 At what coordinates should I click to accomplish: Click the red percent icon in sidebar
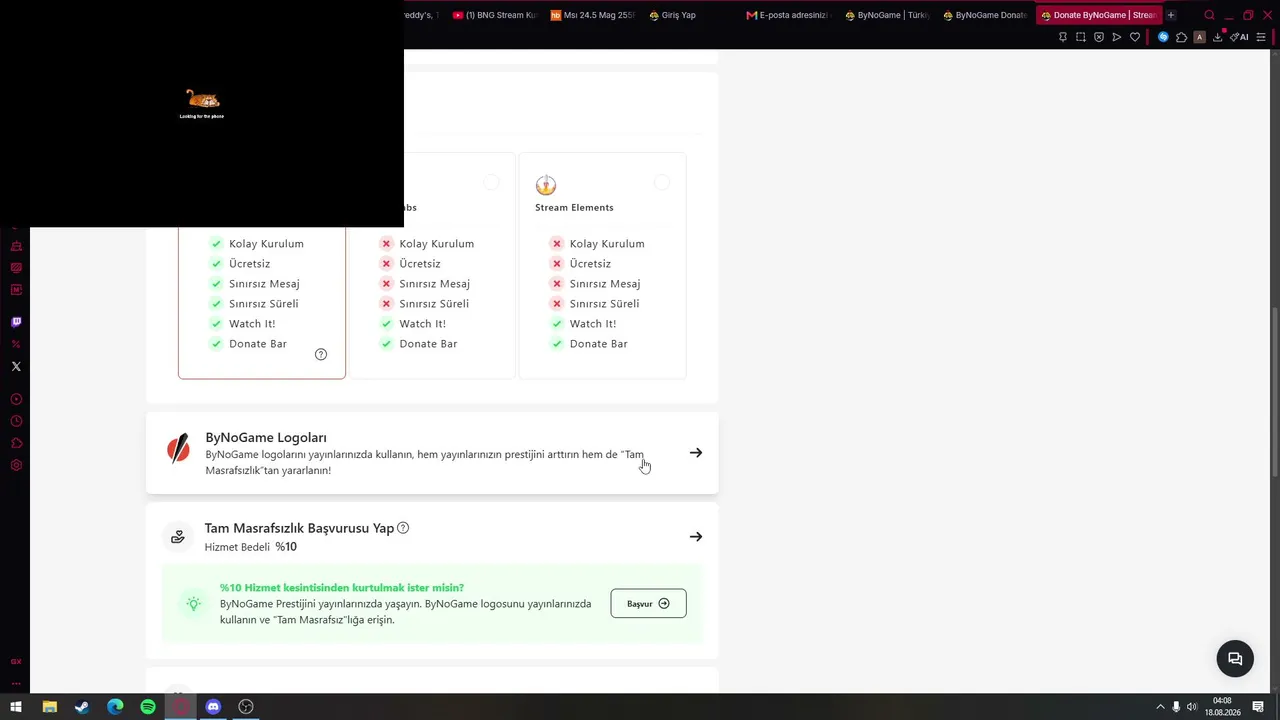tap(16, 344)
